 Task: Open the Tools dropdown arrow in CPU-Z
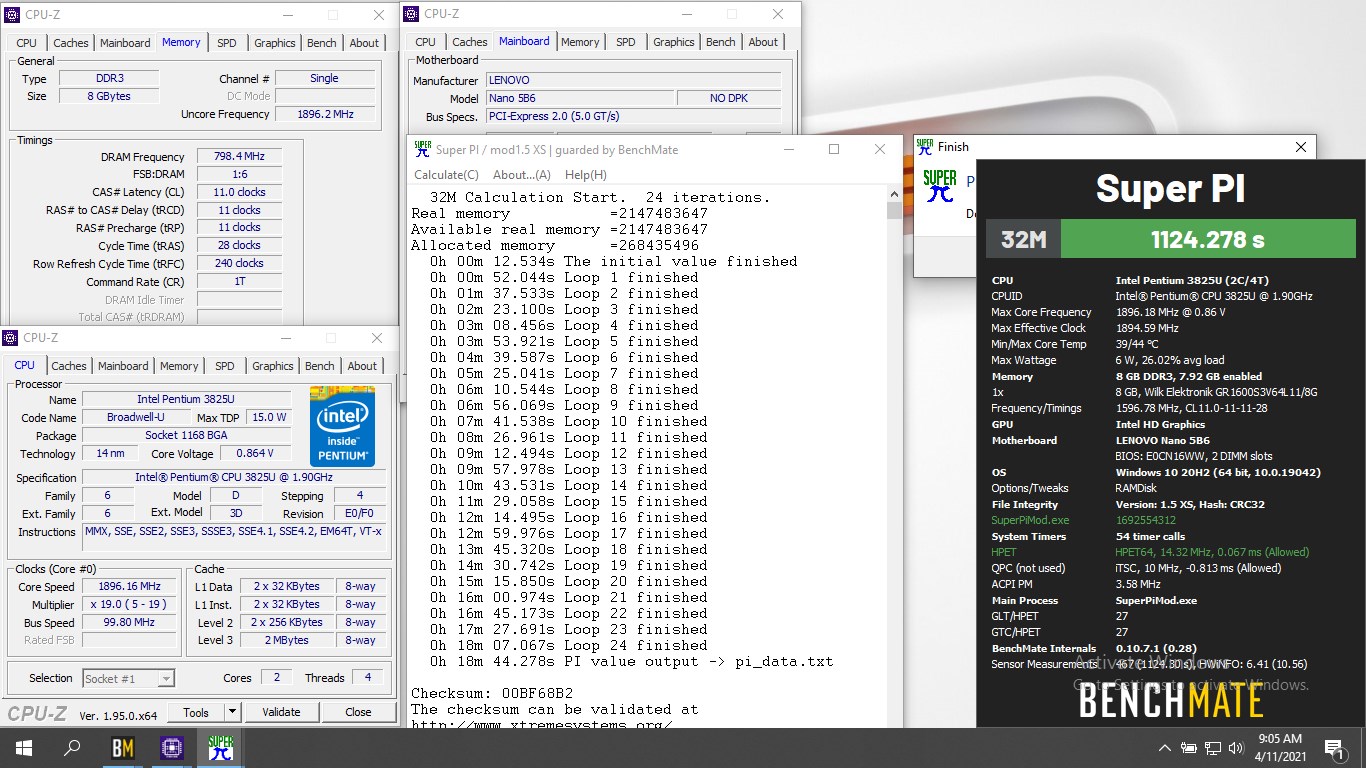tap(232, 712)
